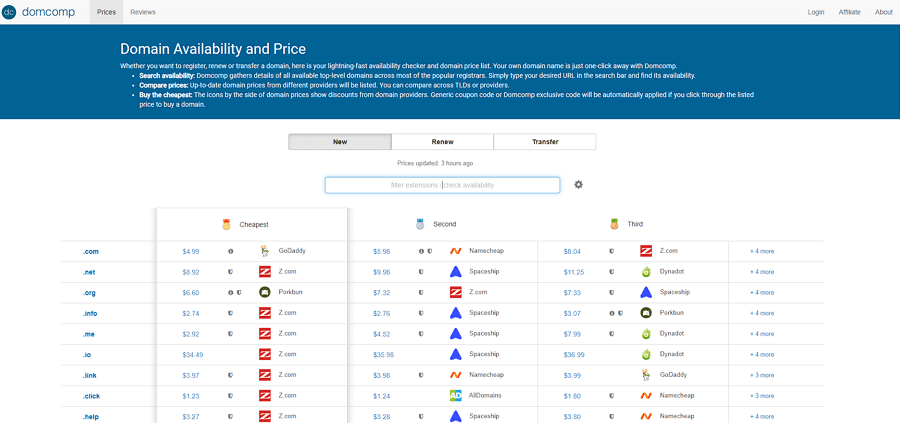The image size is (900, 423).
Task: Click Porkbun logo in .info row
Action: click(x=646, y=313)
